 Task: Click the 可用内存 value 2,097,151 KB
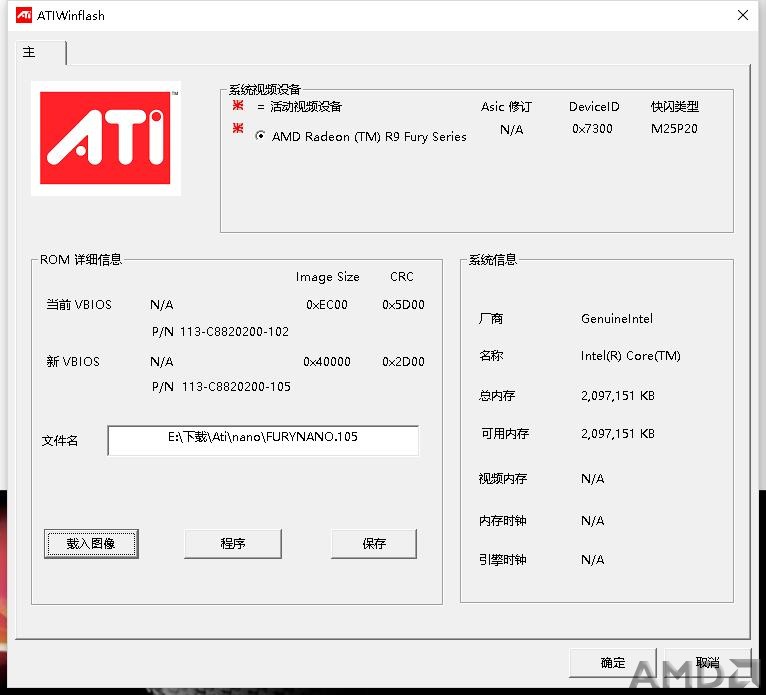[618, 434]
